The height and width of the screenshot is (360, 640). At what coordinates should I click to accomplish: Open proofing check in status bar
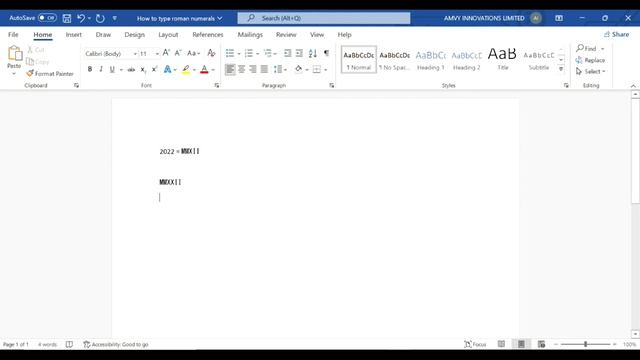(69, 344)
